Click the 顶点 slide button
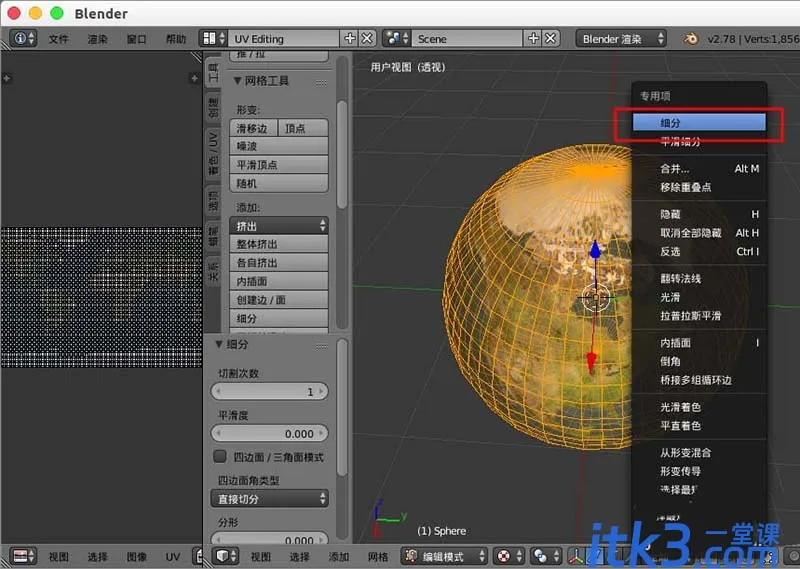800x569 pixels. click(x=303, y=128)
